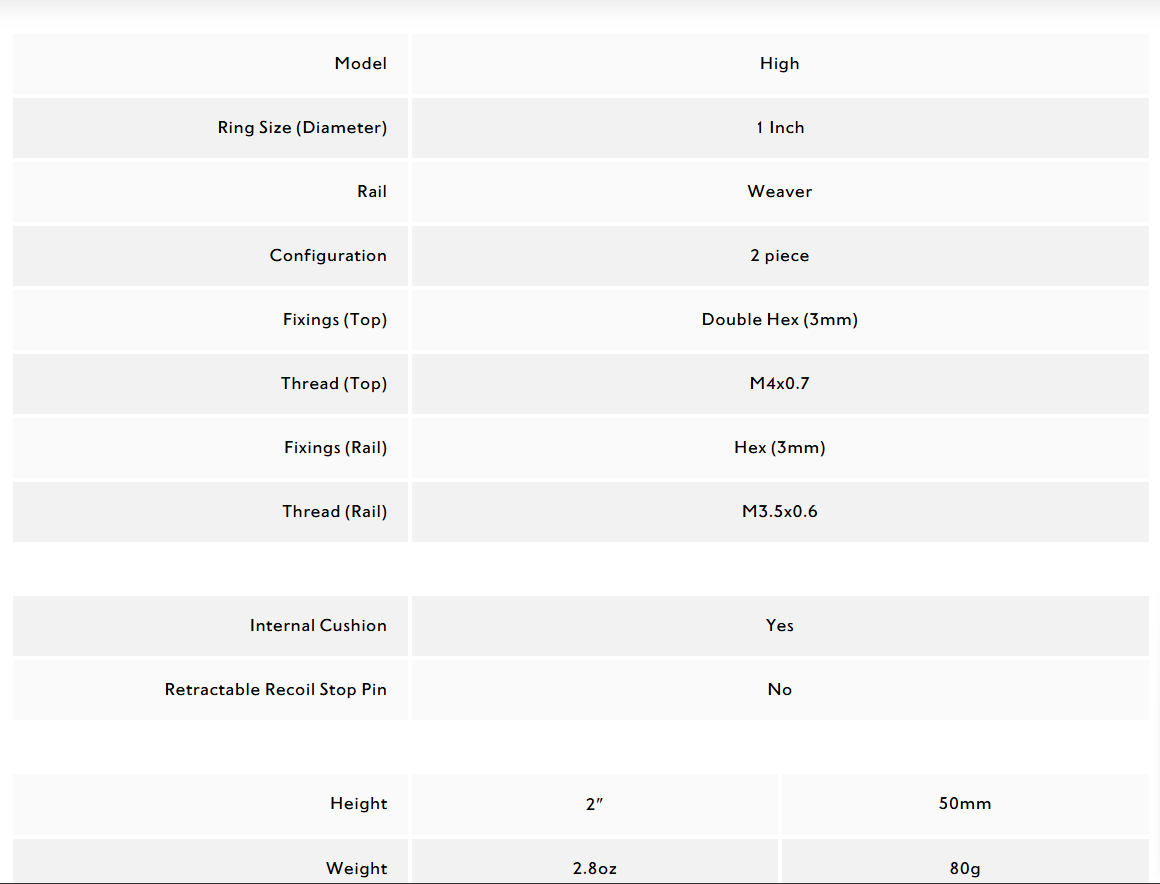Click the "Configuration" row label
Screen dimensions: 1160x884
pyautogui.click(x=328, y=256)
